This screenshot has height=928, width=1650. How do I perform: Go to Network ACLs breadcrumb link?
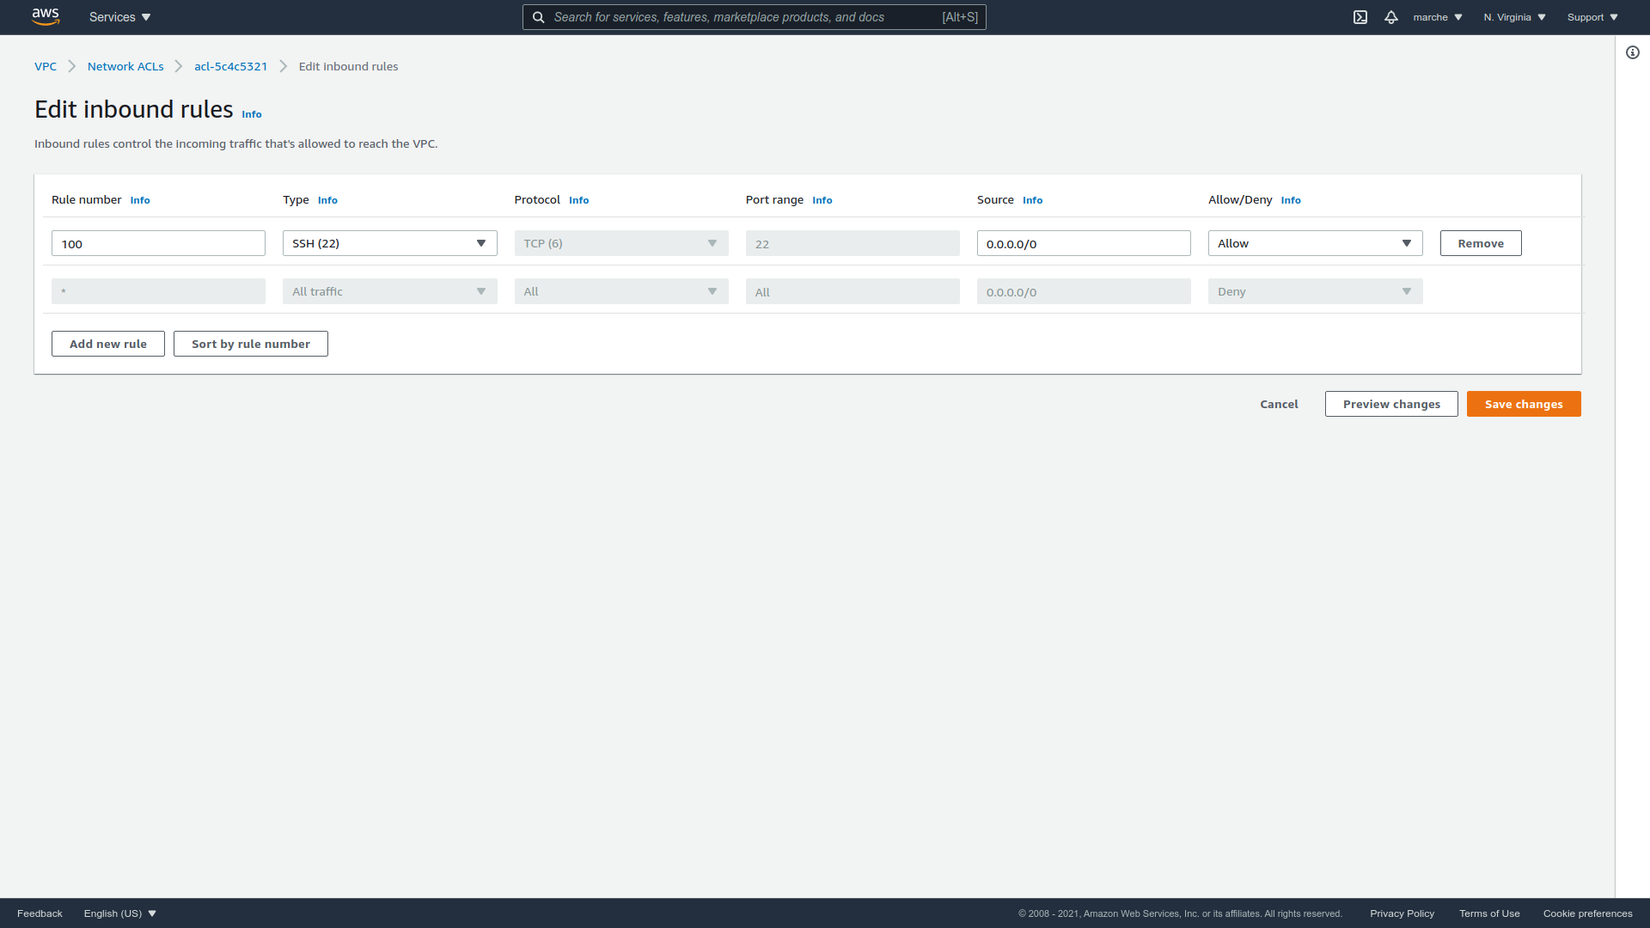point(125,66)
